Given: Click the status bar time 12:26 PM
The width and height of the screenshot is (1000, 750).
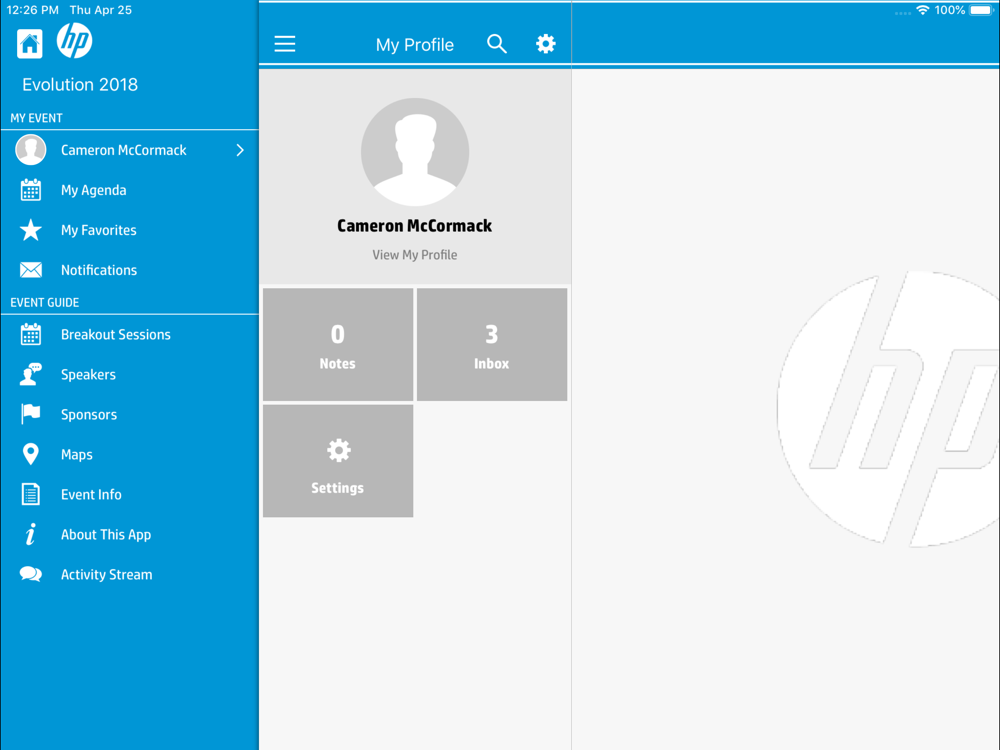Looking at the screenshot, I should [x=32, y=10].
